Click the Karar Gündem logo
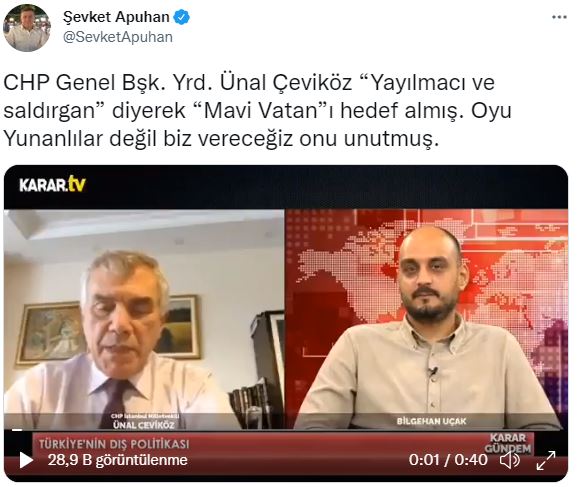579x487 pixels. 508,443
